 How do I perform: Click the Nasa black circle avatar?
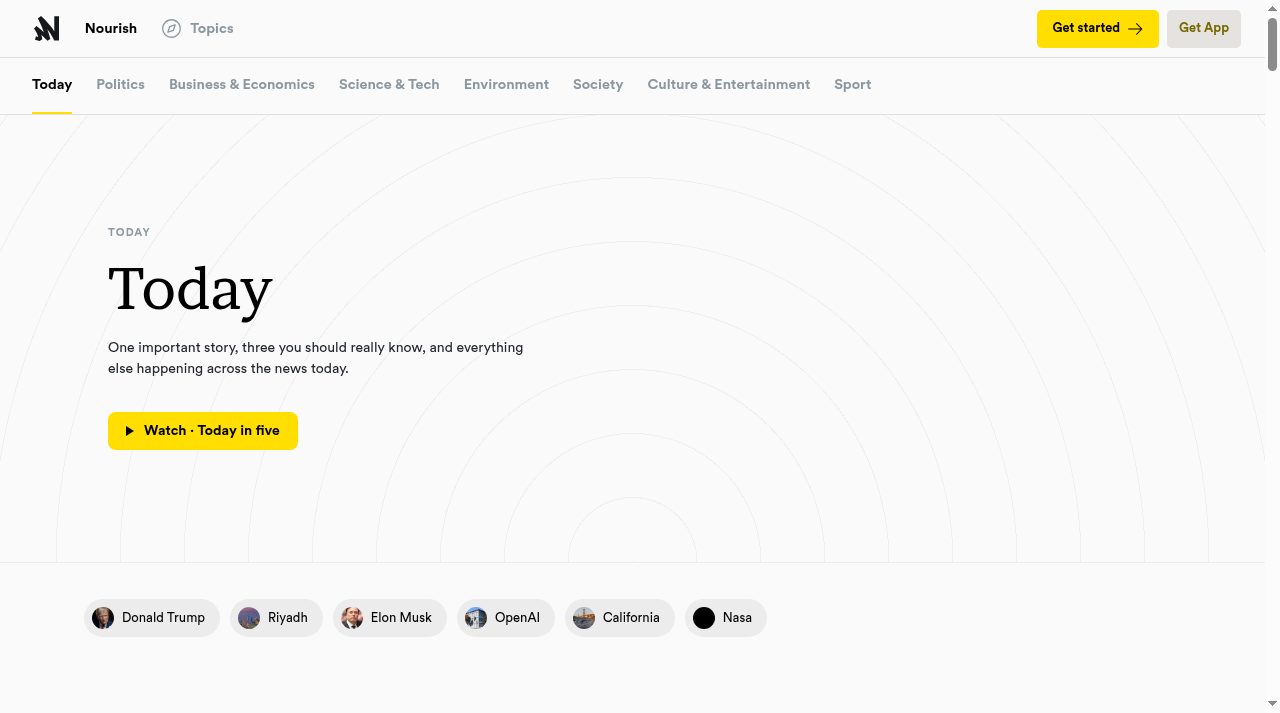(x=704, y=618)
